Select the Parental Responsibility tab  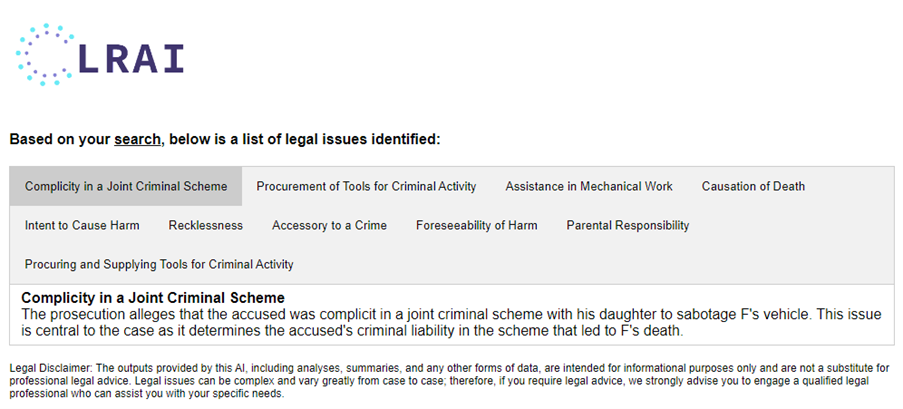click(627, 225)
